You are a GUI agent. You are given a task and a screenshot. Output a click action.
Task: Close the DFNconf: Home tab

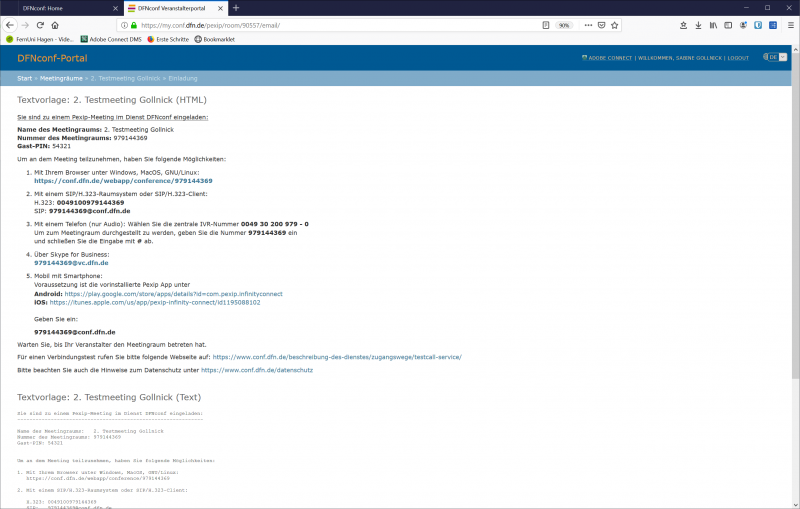(115, 8)
